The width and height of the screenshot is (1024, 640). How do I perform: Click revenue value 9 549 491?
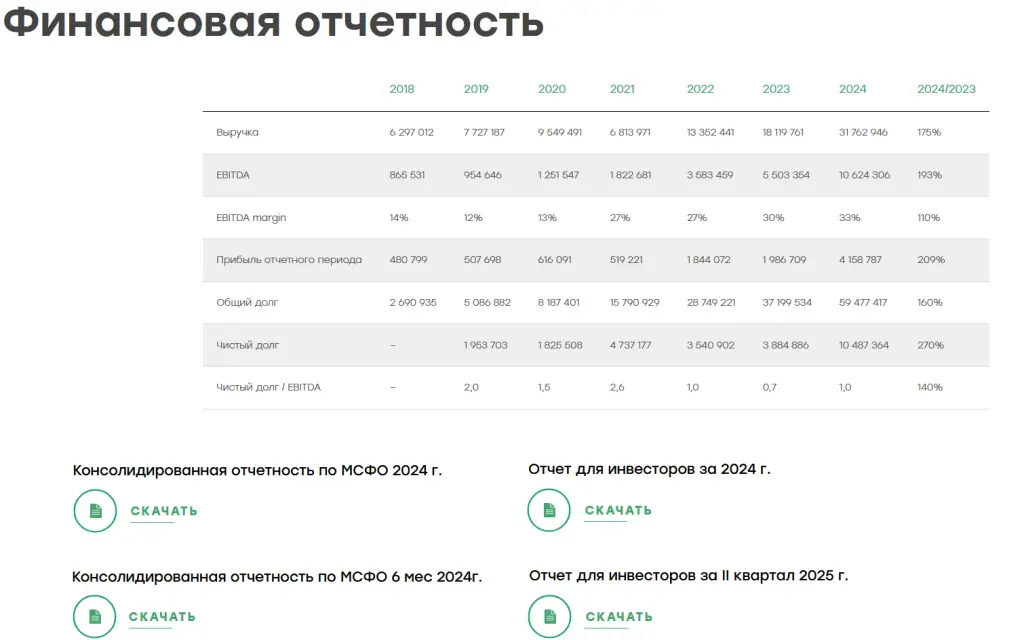560,132
